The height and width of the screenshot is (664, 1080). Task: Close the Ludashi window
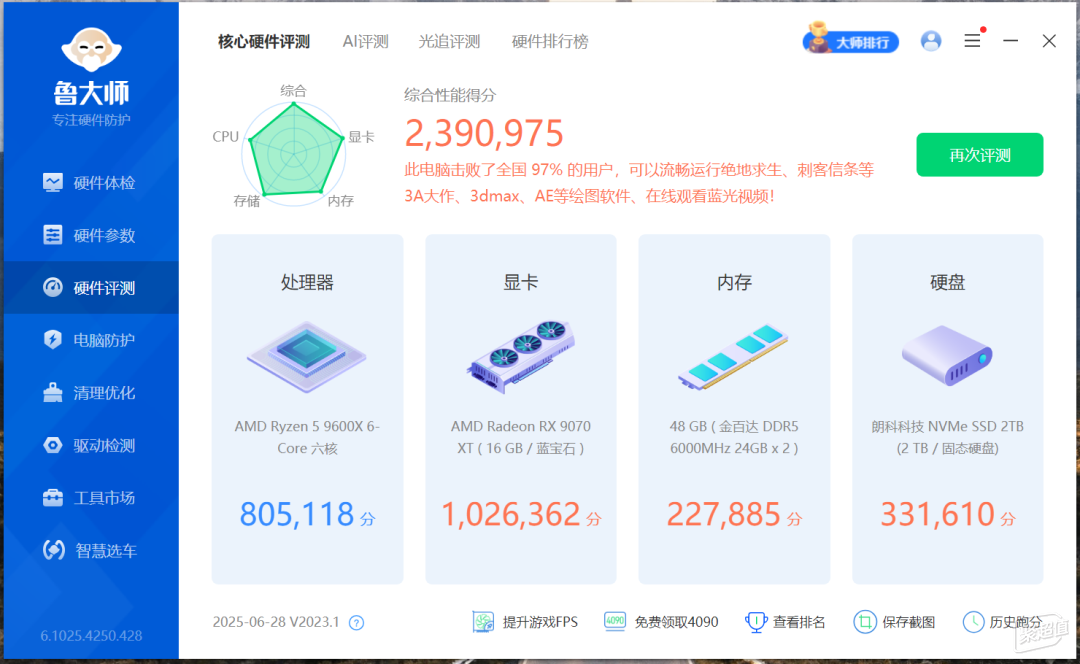click(x=1049, y=41)
